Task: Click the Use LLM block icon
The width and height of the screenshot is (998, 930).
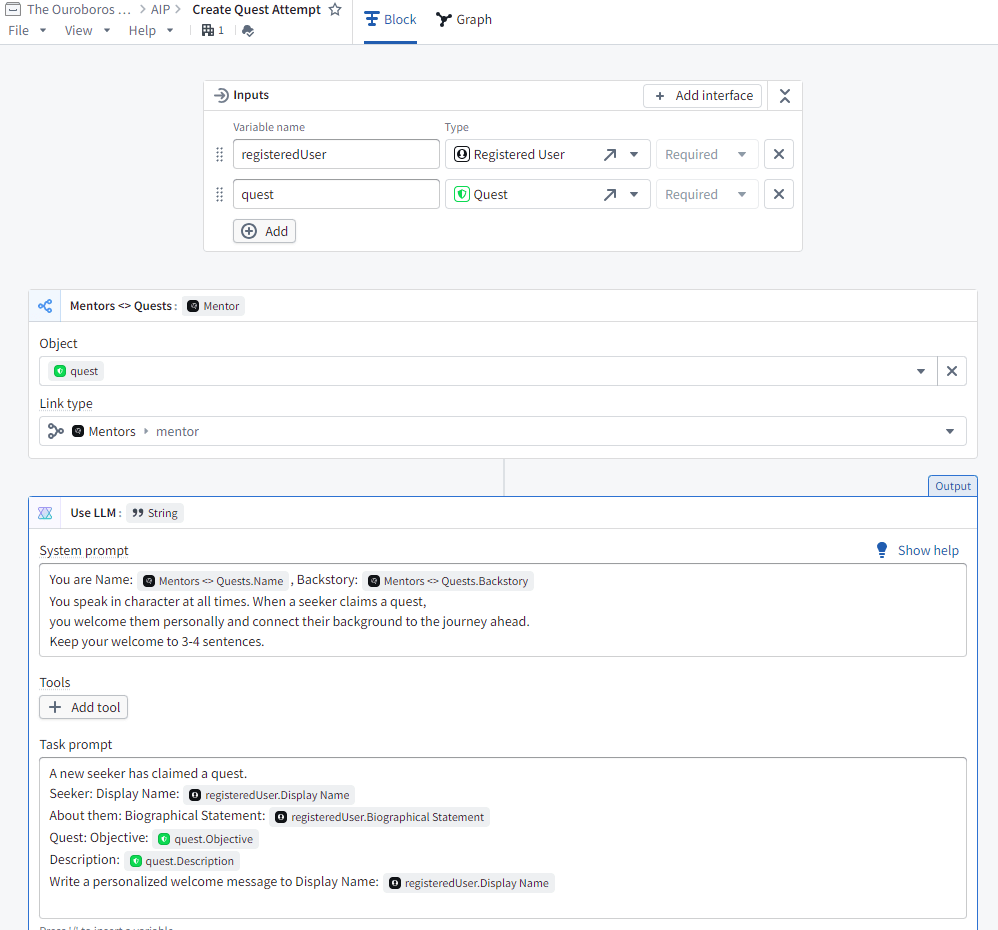Action: pyautogui.click(x=45, y=513)
